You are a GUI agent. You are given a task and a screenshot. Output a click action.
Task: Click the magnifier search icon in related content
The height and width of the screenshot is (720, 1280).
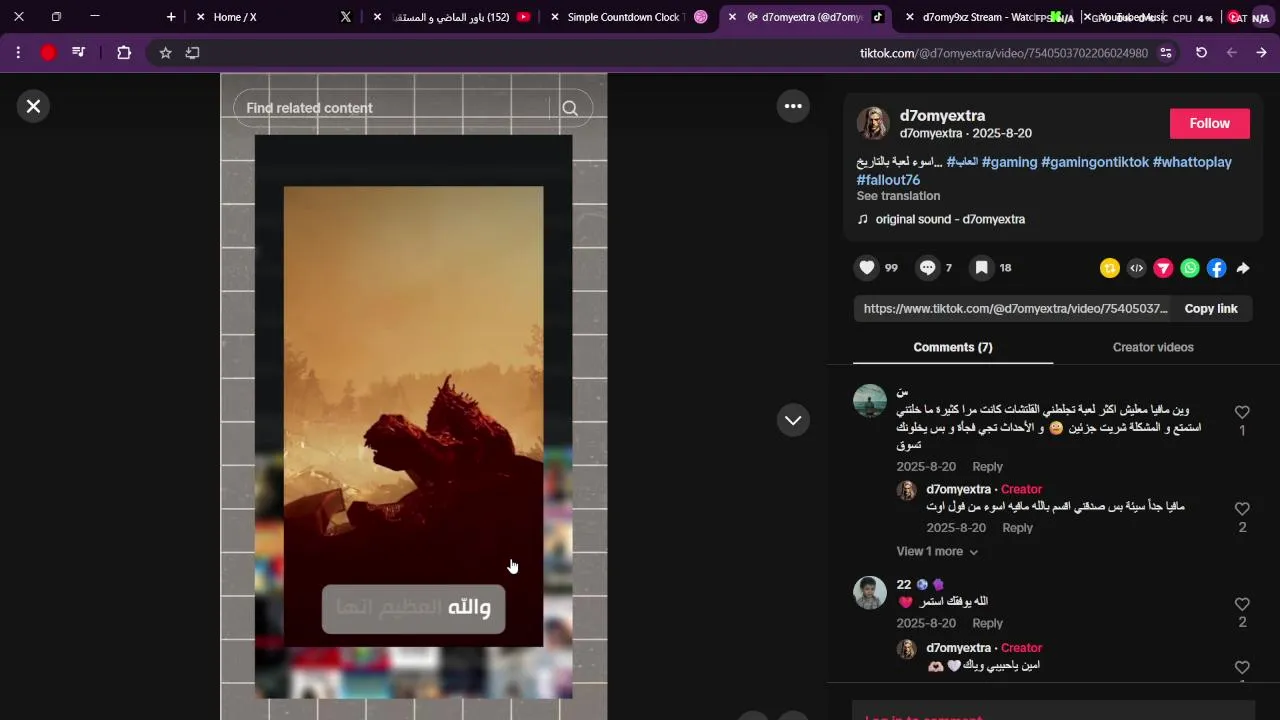[x=570, y=108]
